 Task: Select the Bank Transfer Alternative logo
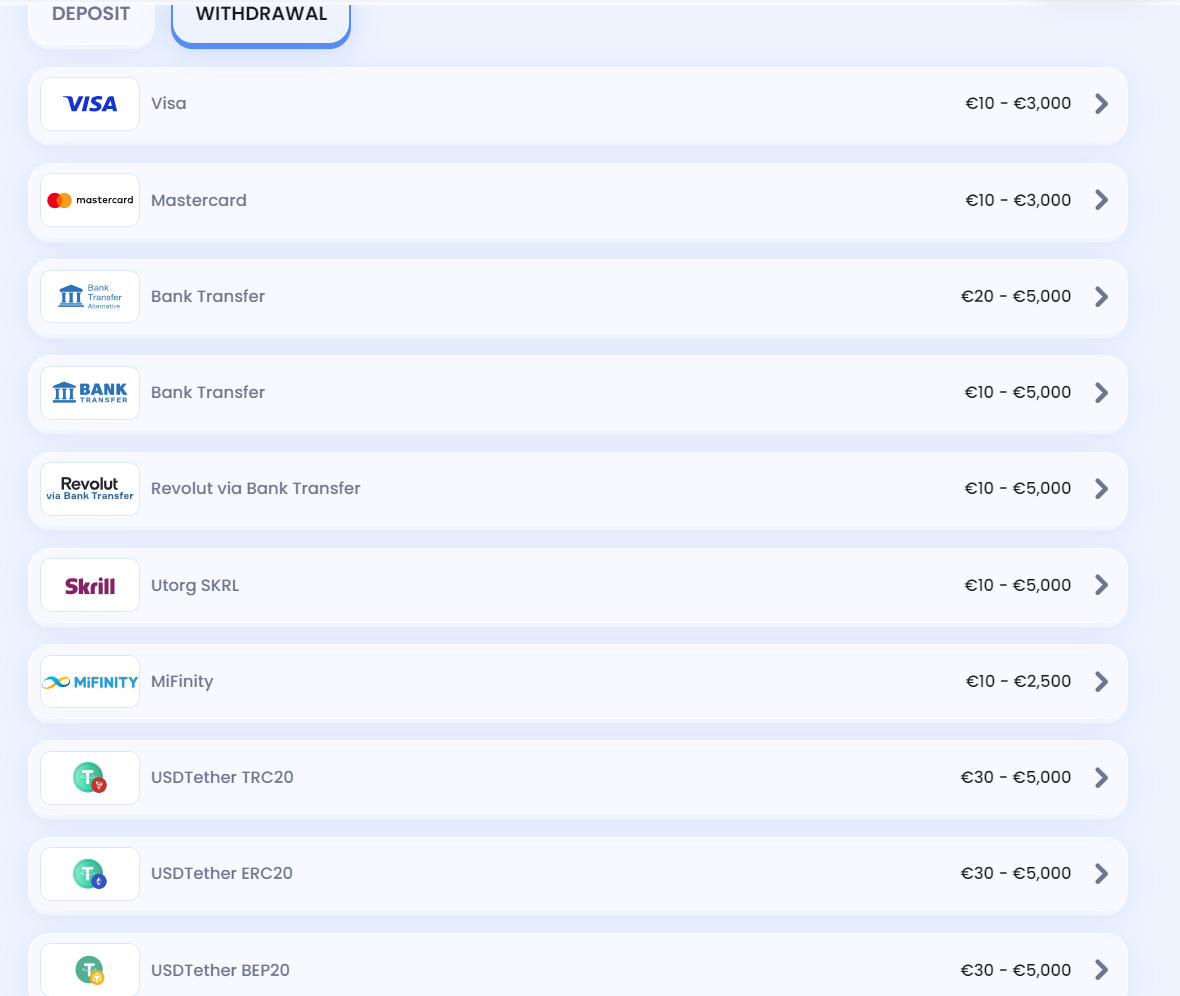(90, 296)
